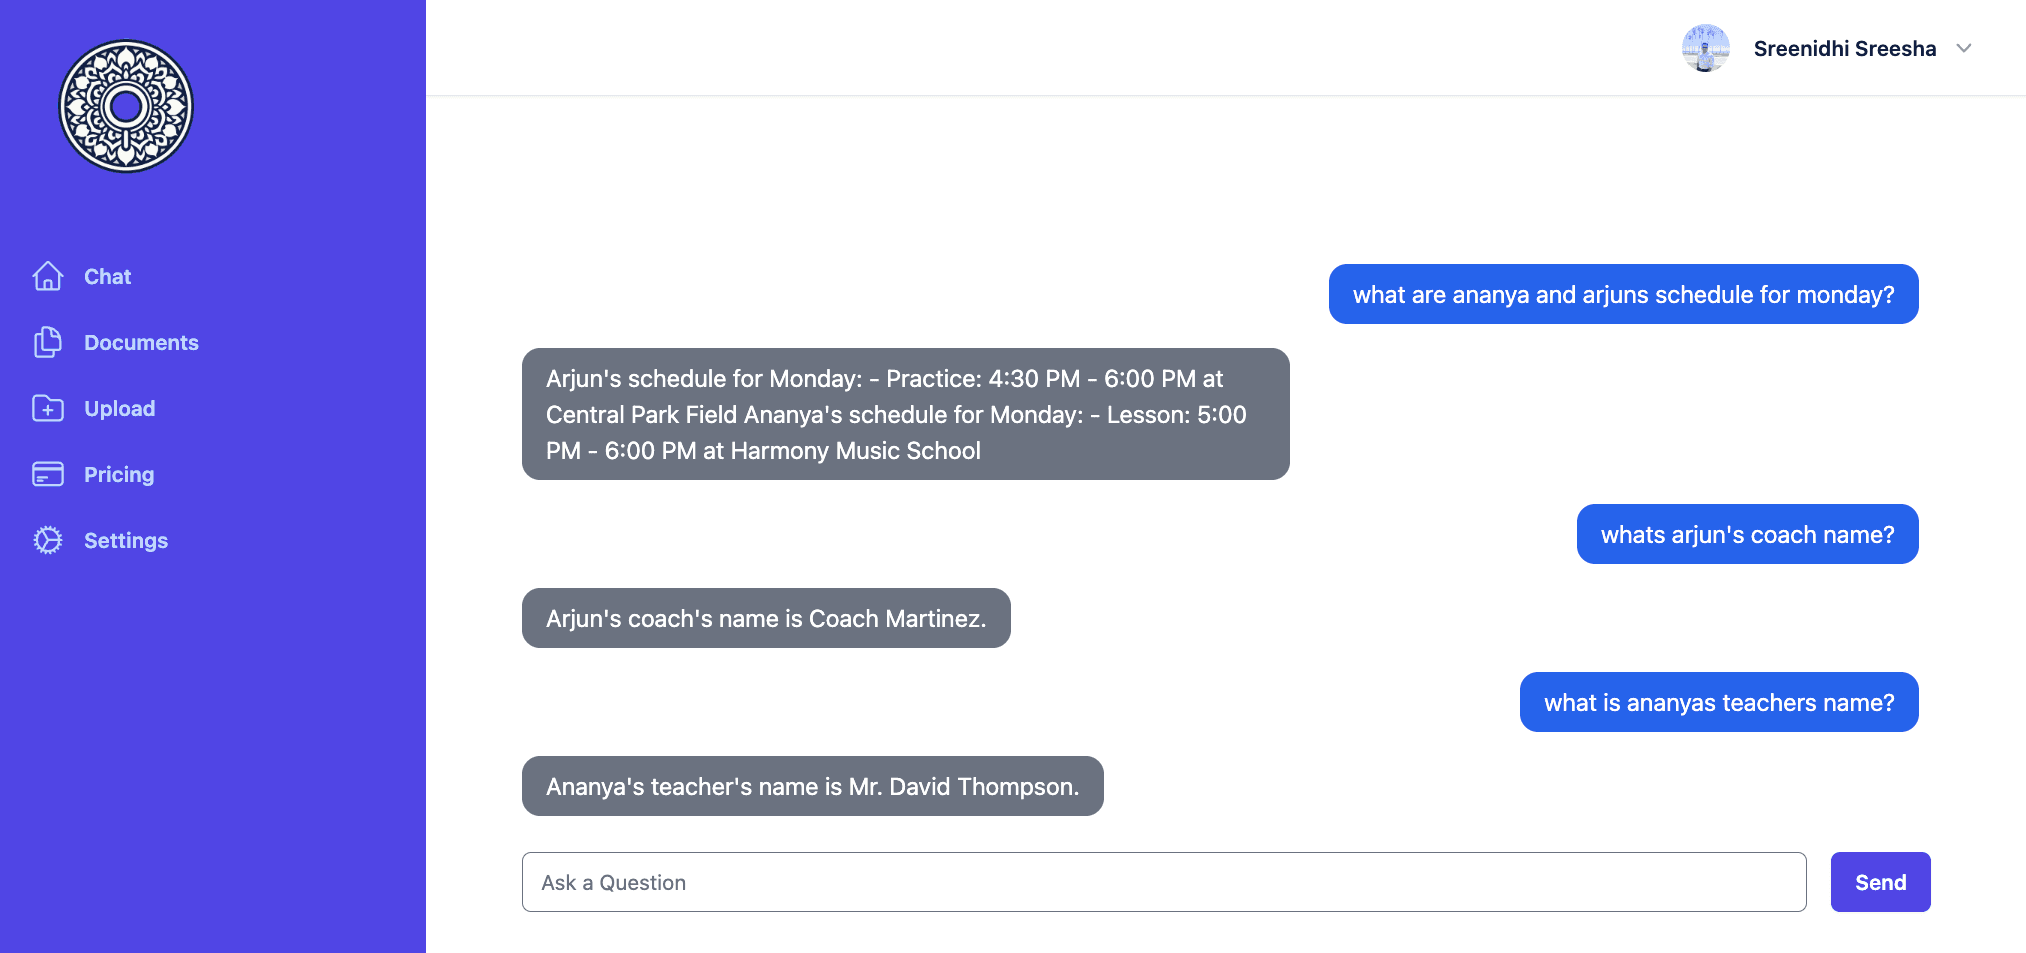Go to Documents page label

point(141,342)
